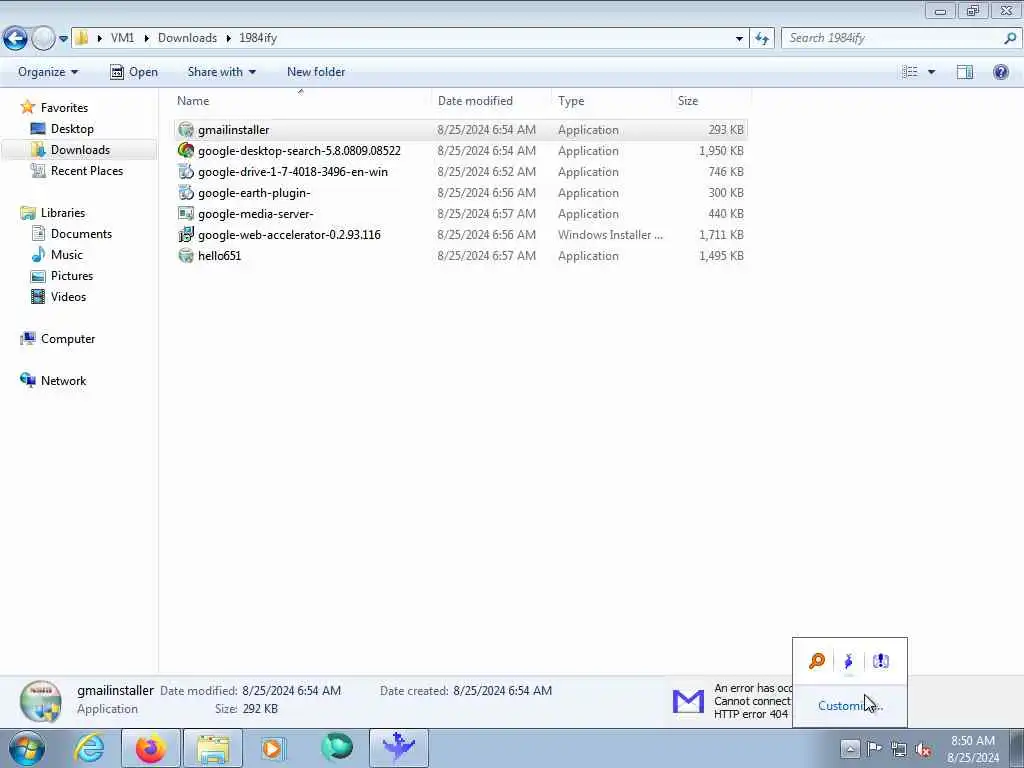
Task: Click the large gmailinstaller icon in the details pane
Action: (40, 701)
